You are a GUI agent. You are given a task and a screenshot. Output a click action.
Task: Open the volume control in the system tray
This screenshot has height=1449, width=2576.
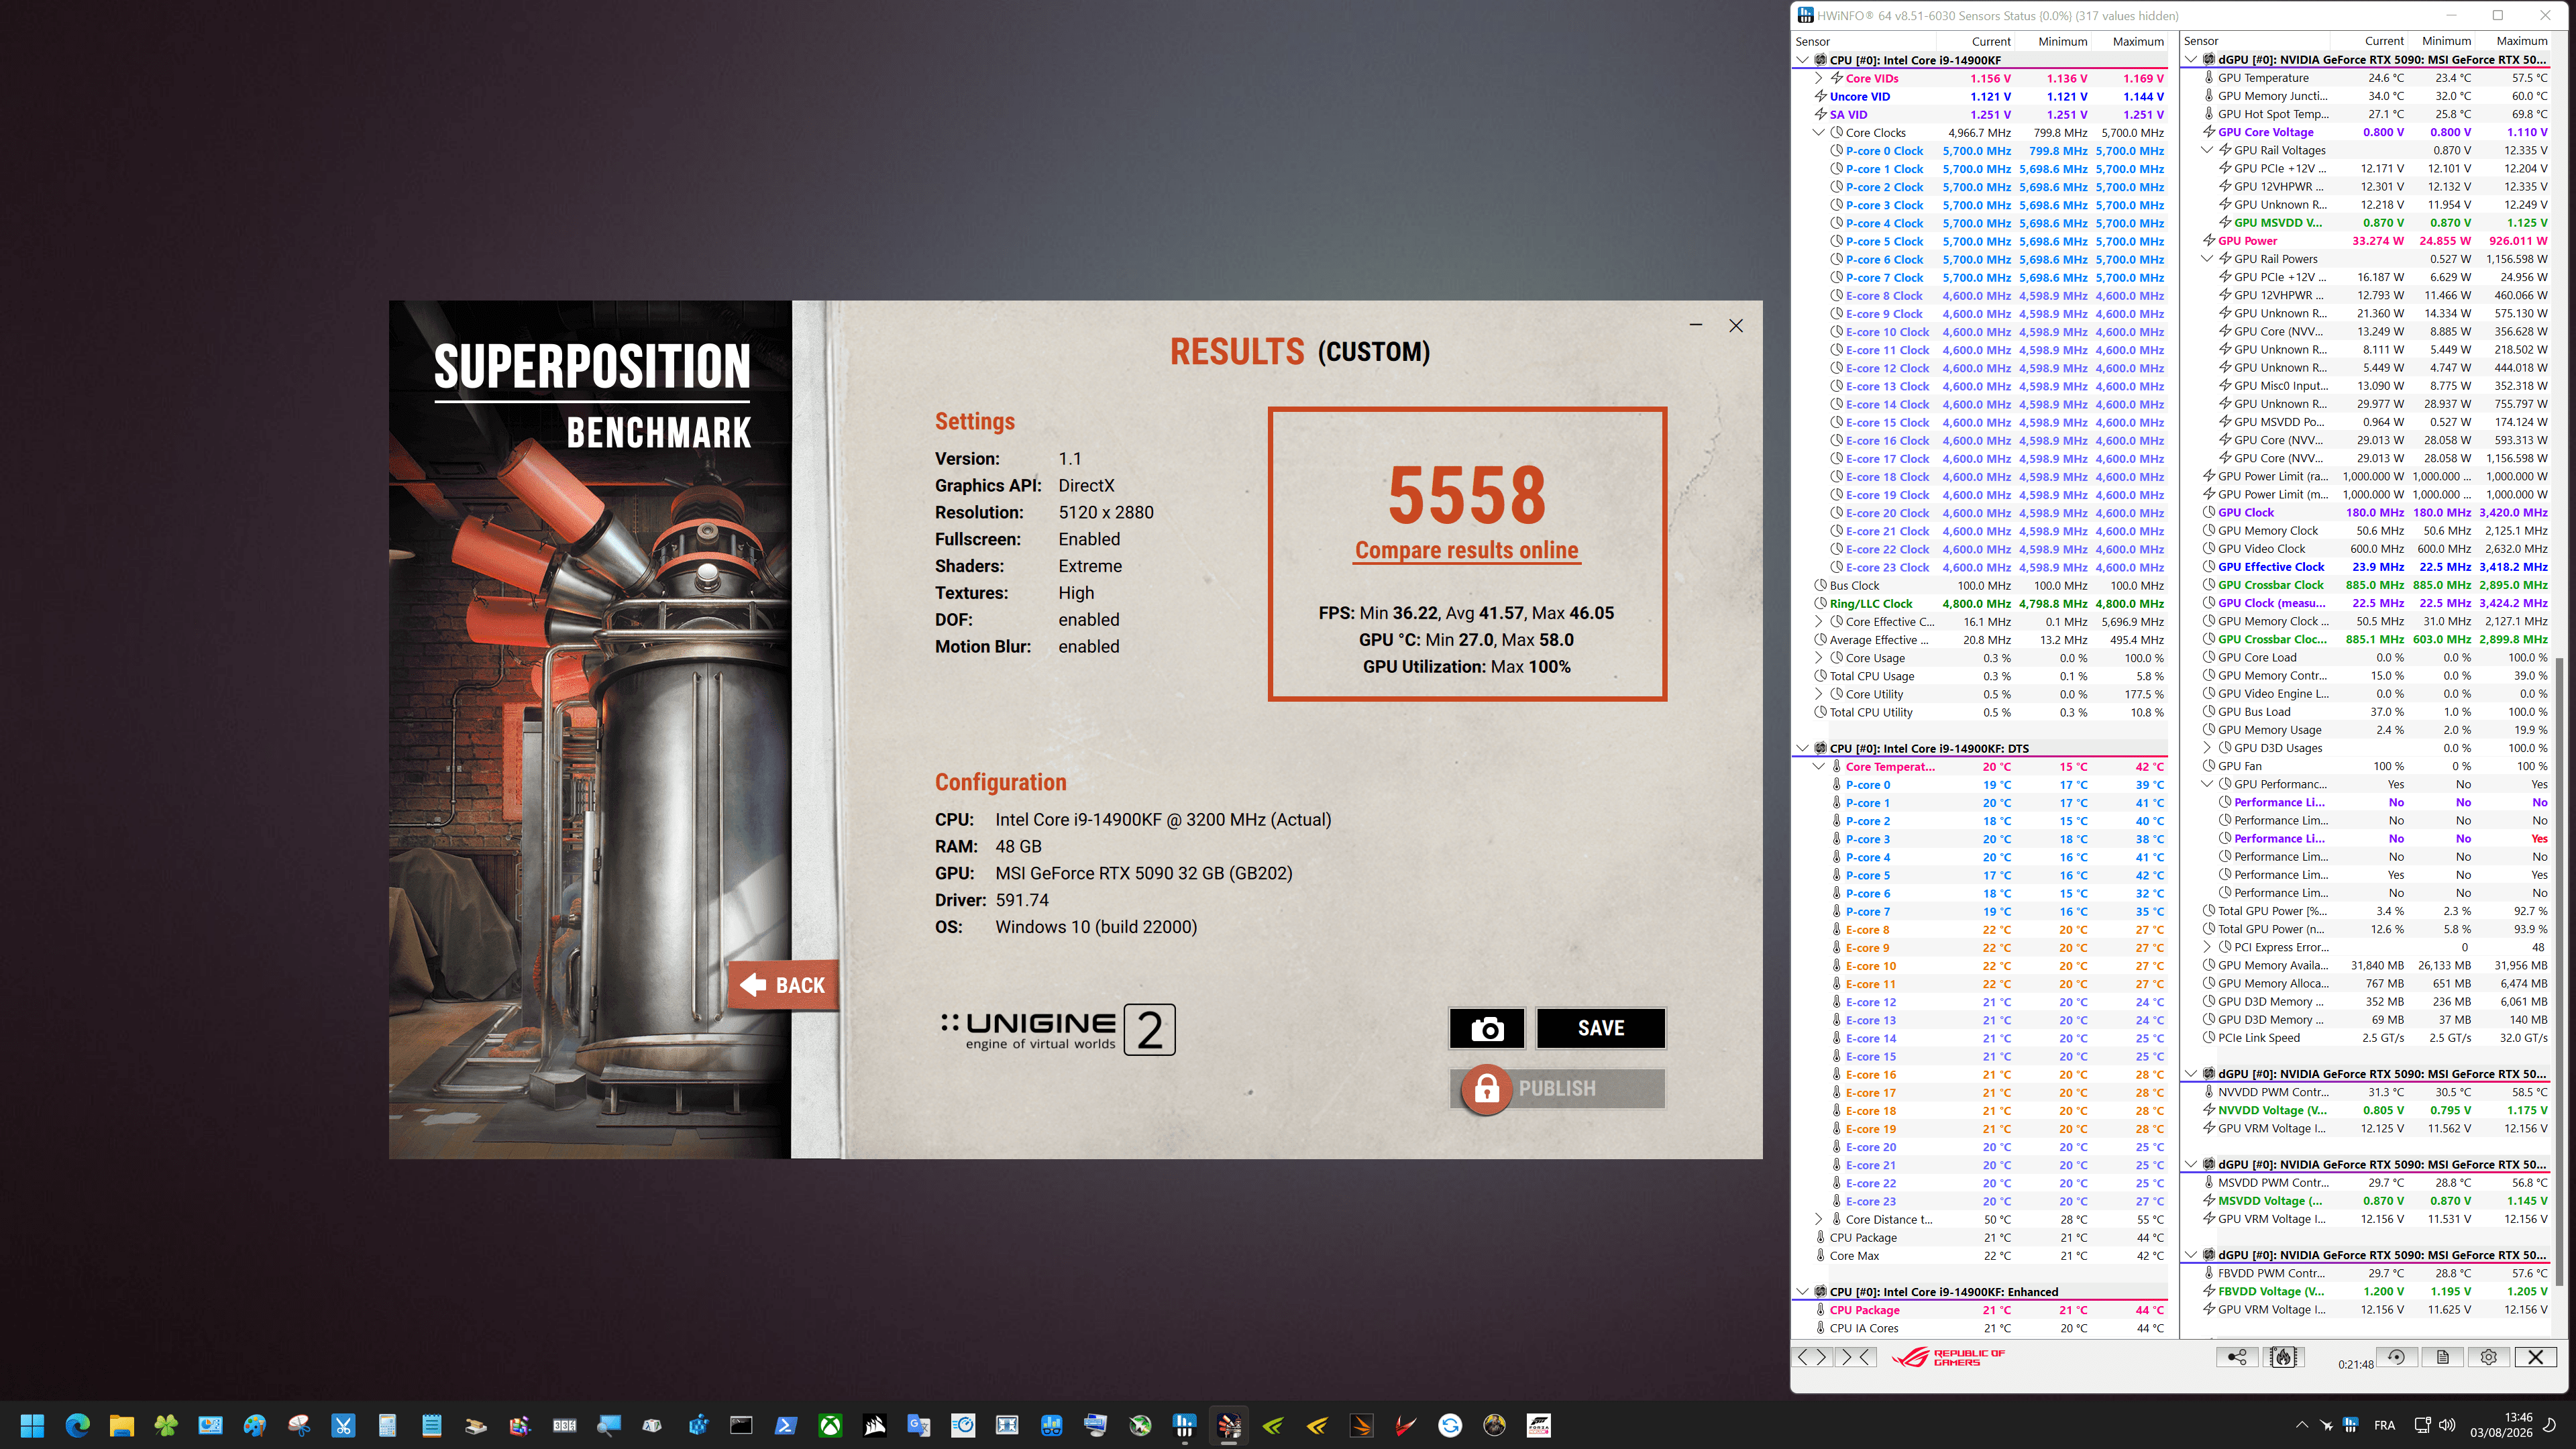tap(2447, 1425)
